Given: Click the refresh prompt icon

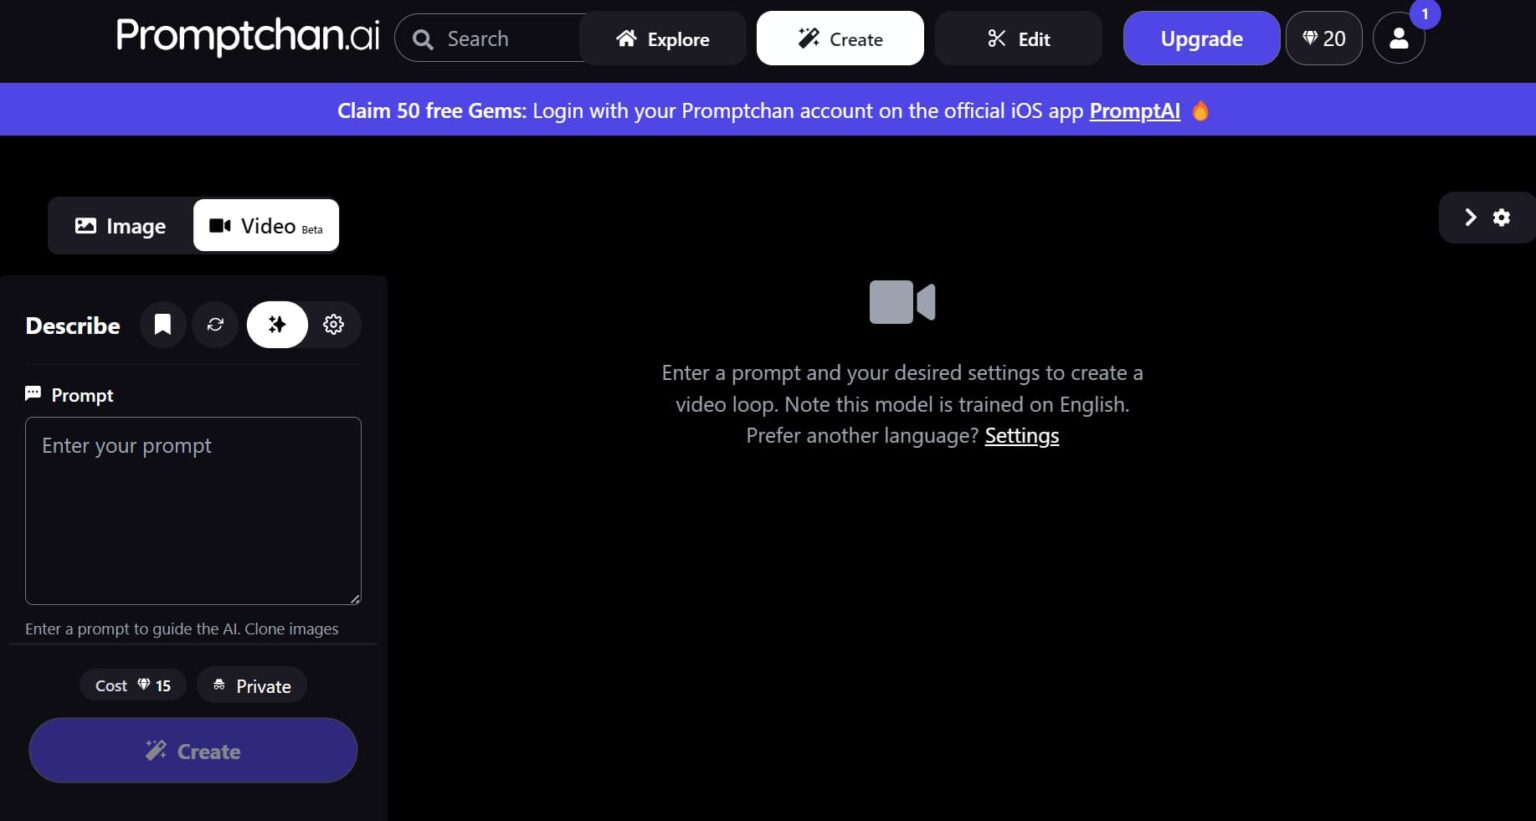Looking at the screenshot, I should (x=215, y=325).
